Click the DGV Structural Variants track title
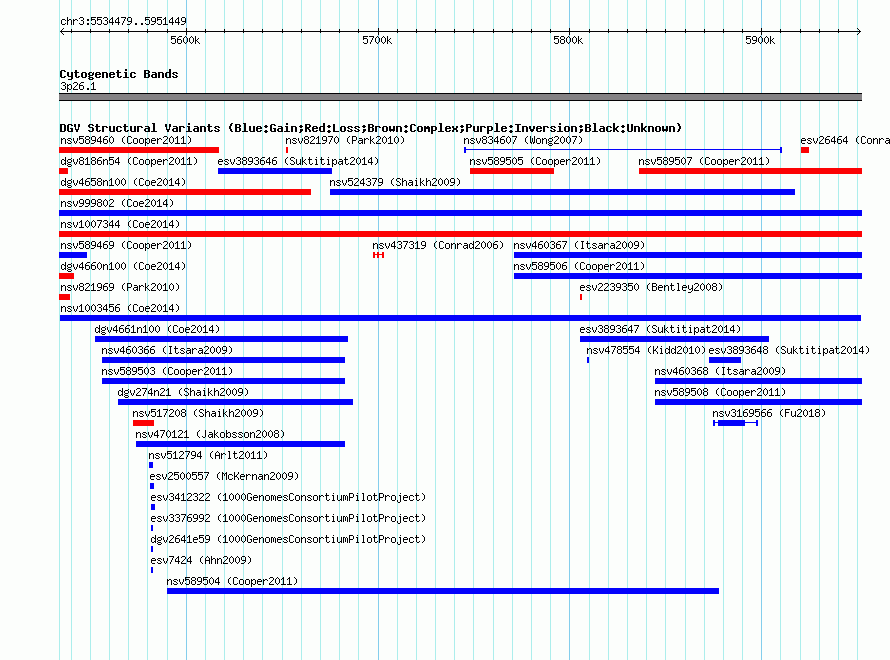The height and width of the screenshot is (660, 890). pos(371,128)
